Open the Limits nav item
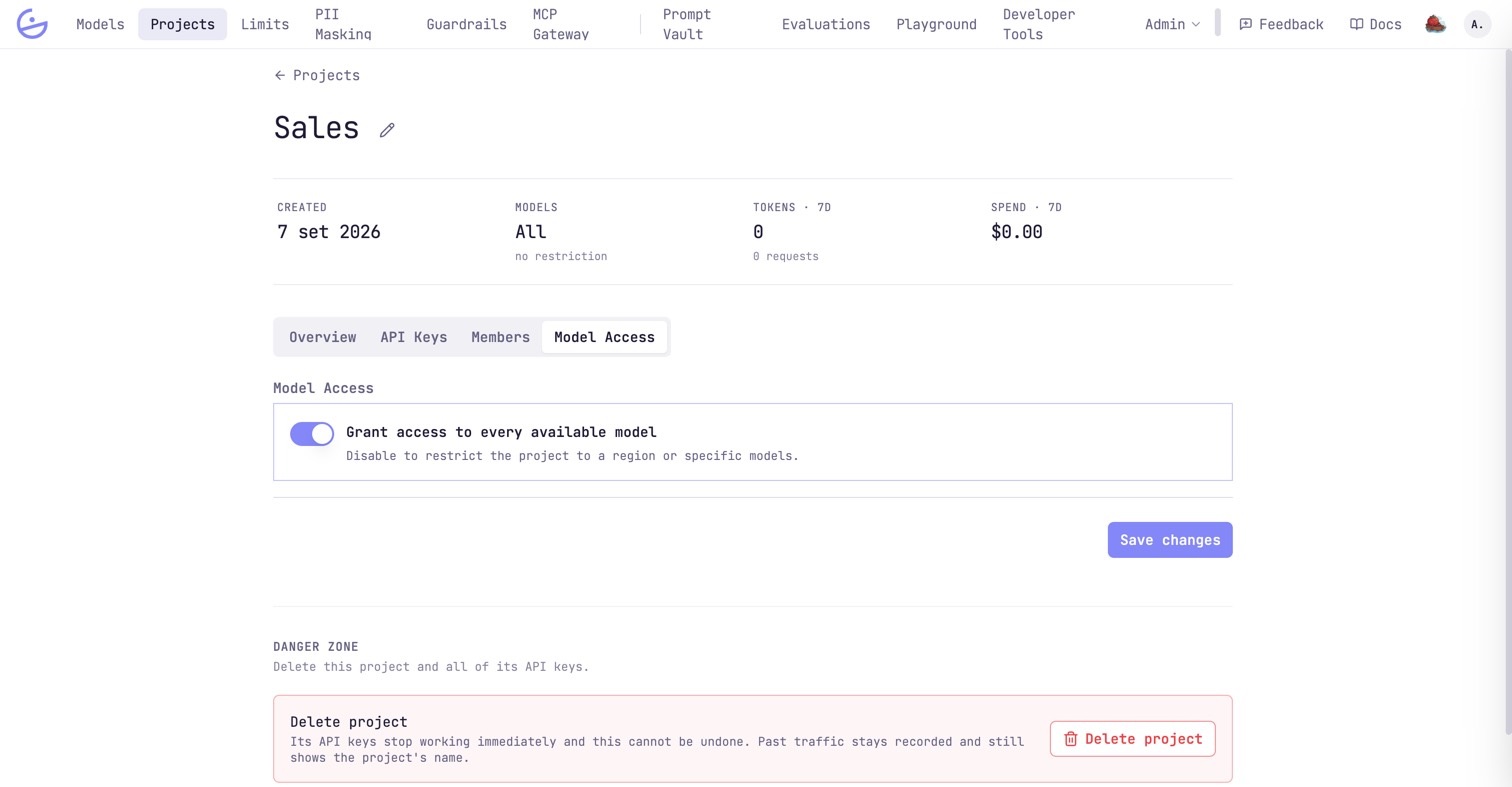 pyautogui.click(x=265, y=24)
